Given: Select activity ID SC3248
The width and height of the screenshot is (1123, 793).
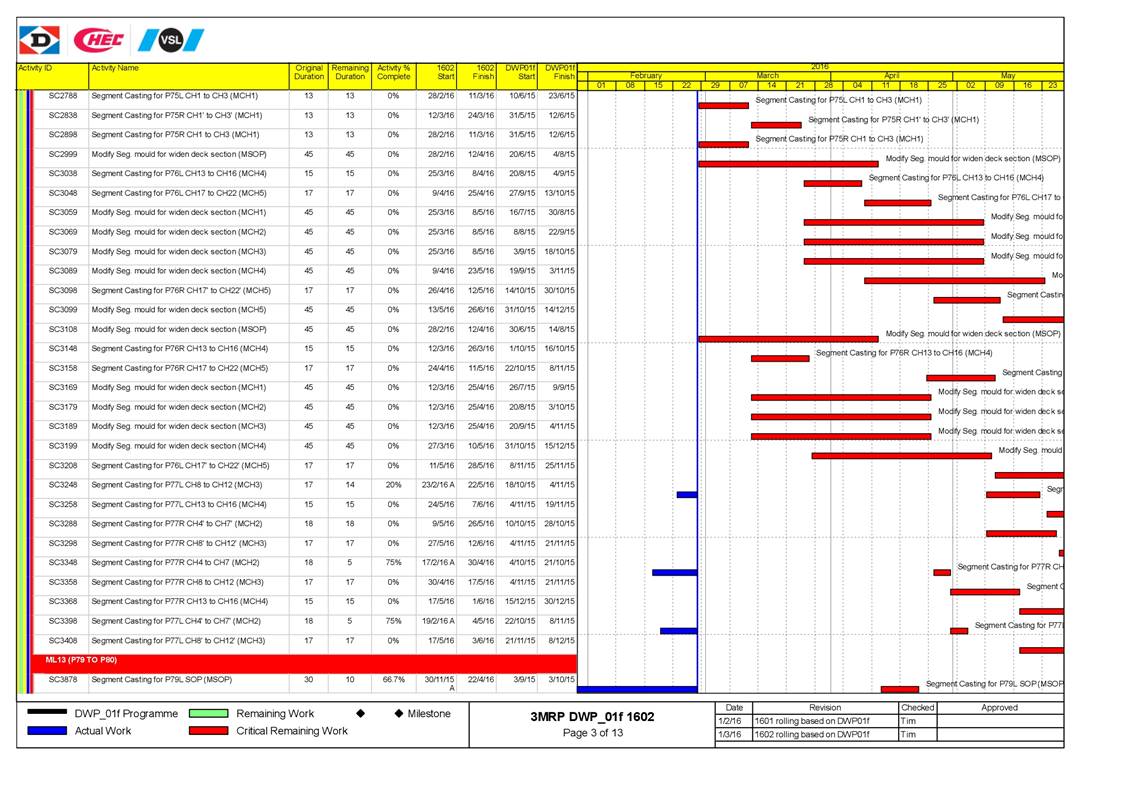Looking at the screenshot, I should (63, 485).
